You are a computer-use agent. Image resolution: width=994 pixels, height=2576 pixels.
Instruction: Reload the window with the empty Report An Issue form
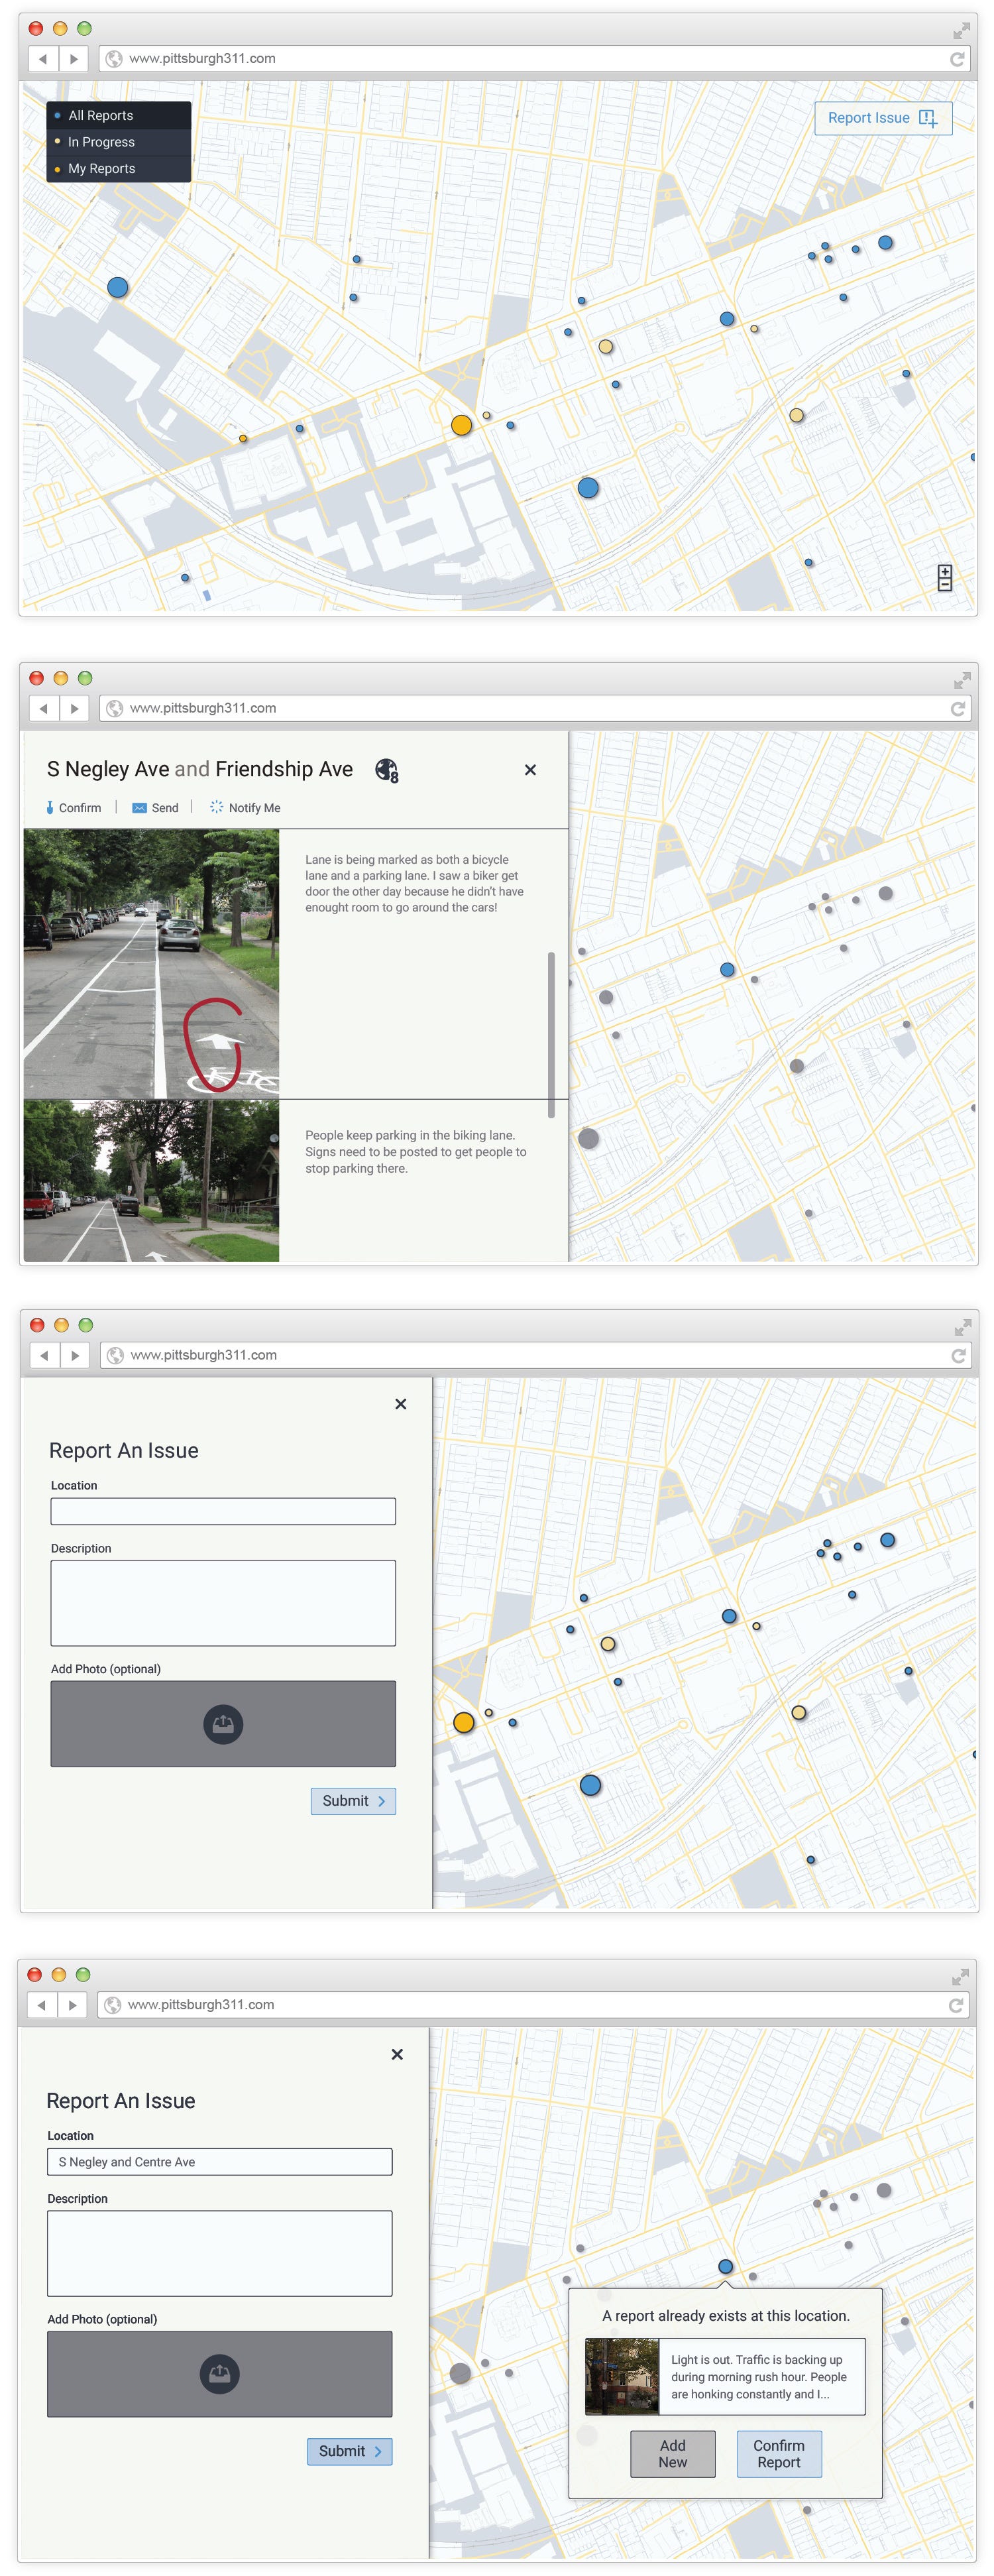point(959,1356)
